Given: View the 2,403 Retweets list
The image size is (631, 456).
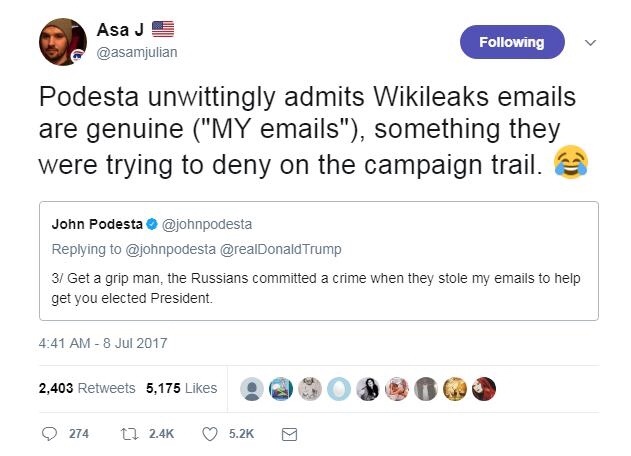Looking at the screenshot, I should [x=88, y=388].
